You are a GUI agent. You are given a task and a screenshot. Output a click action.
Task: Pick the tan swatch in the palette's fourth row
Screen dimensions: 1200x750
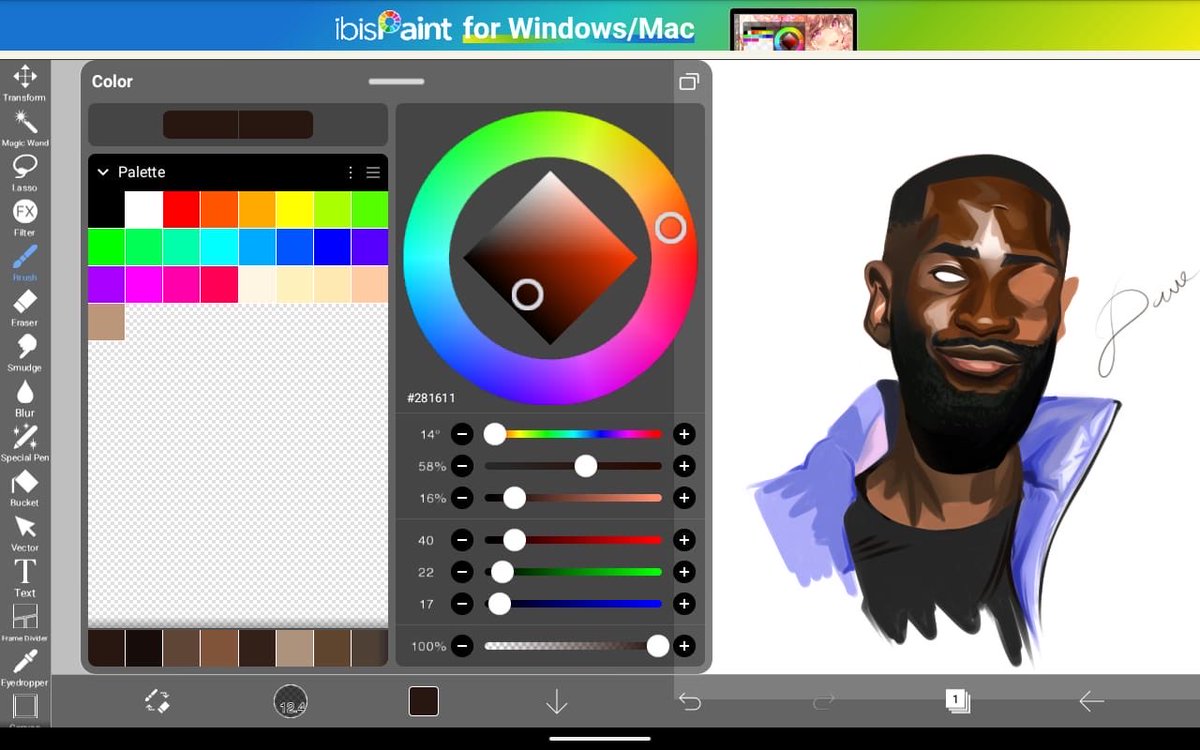[106, 322]
